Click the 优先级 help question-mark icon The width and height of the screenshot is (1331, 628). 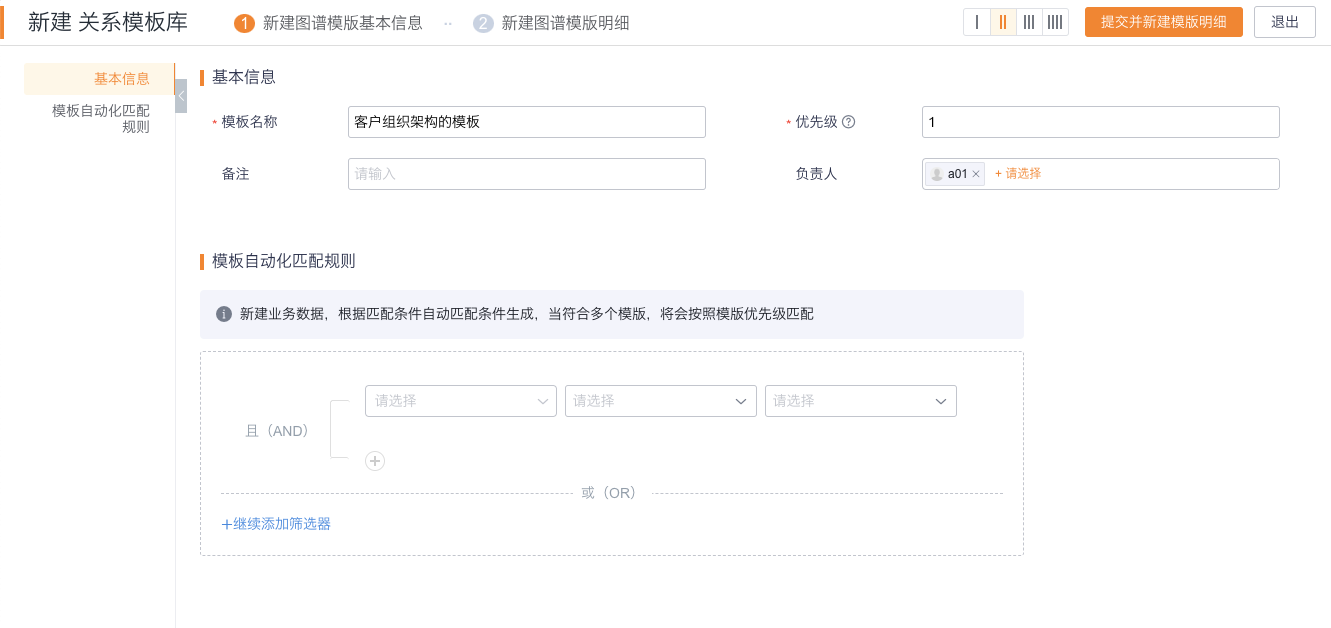click(848, 122)
